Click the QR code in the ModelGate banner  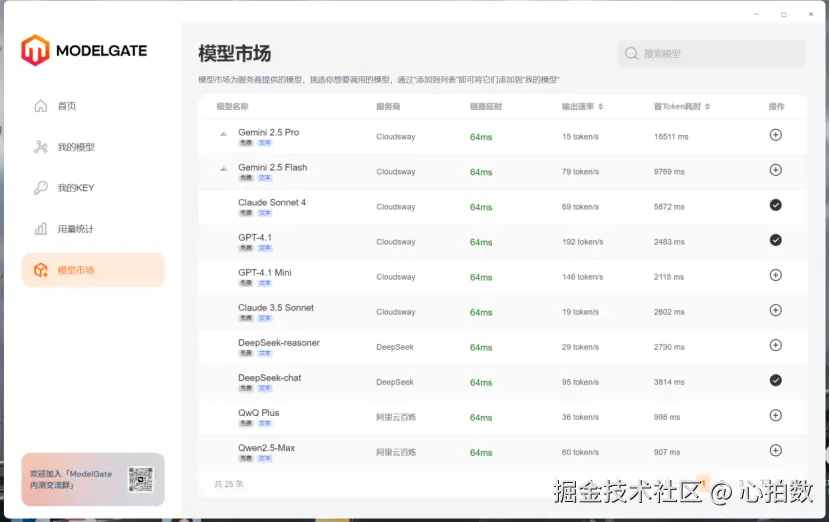coord(141,479)
